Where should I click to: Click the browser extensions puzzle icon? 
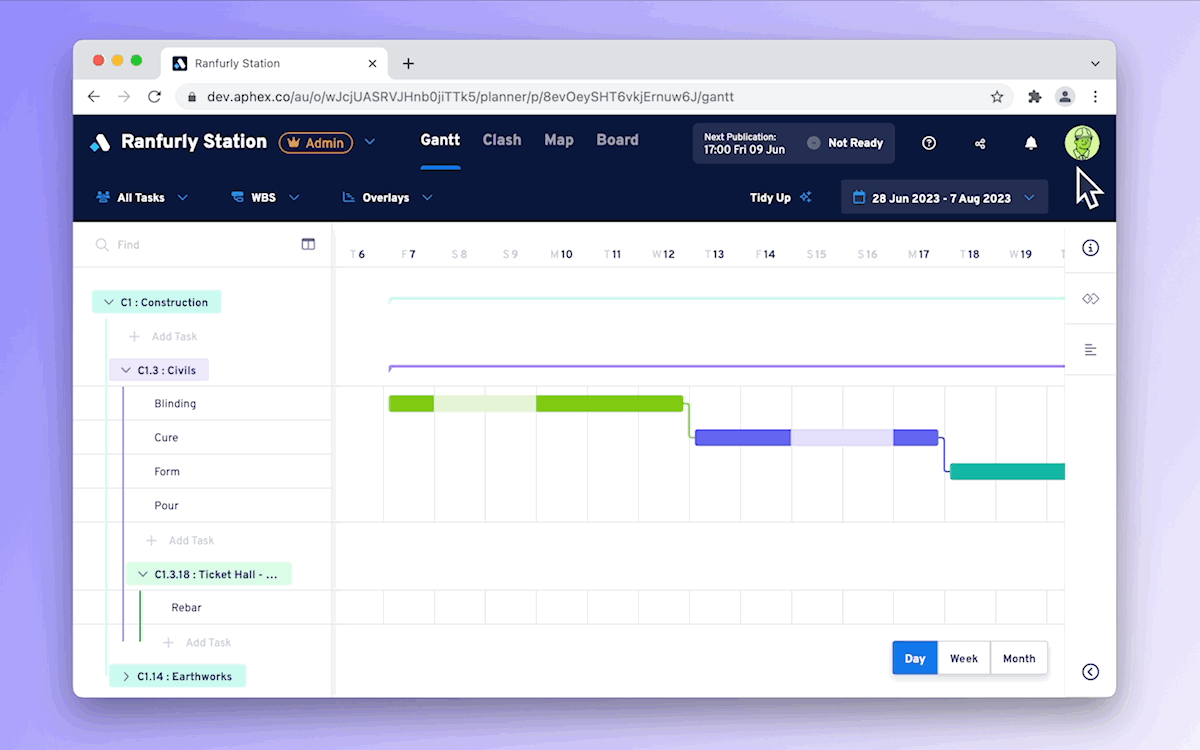[x=1035, y=97]
